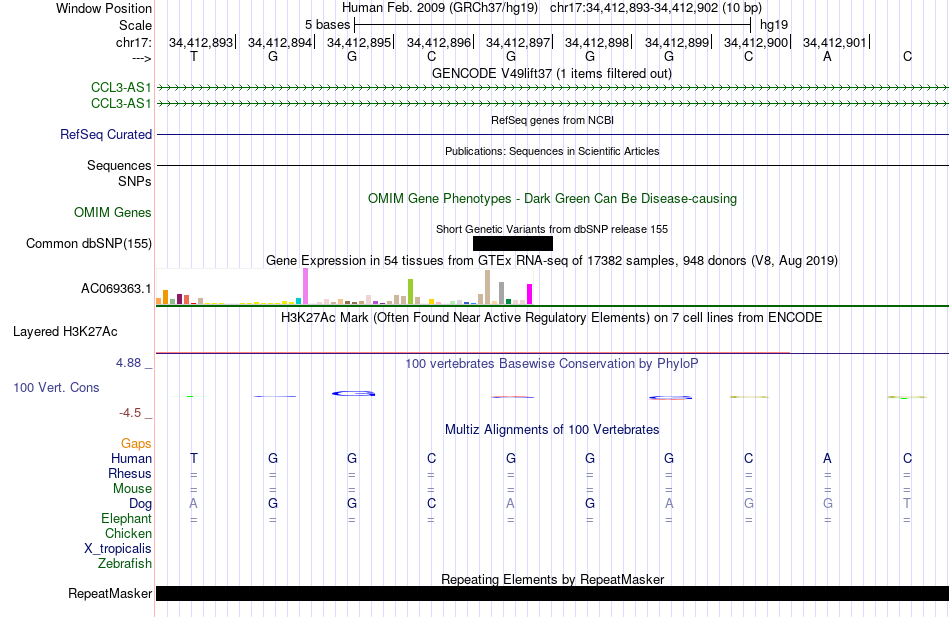This screenshot has width=950, height=617.
Task: Click the Common dbSNP(155) track label
Action: 88,244
